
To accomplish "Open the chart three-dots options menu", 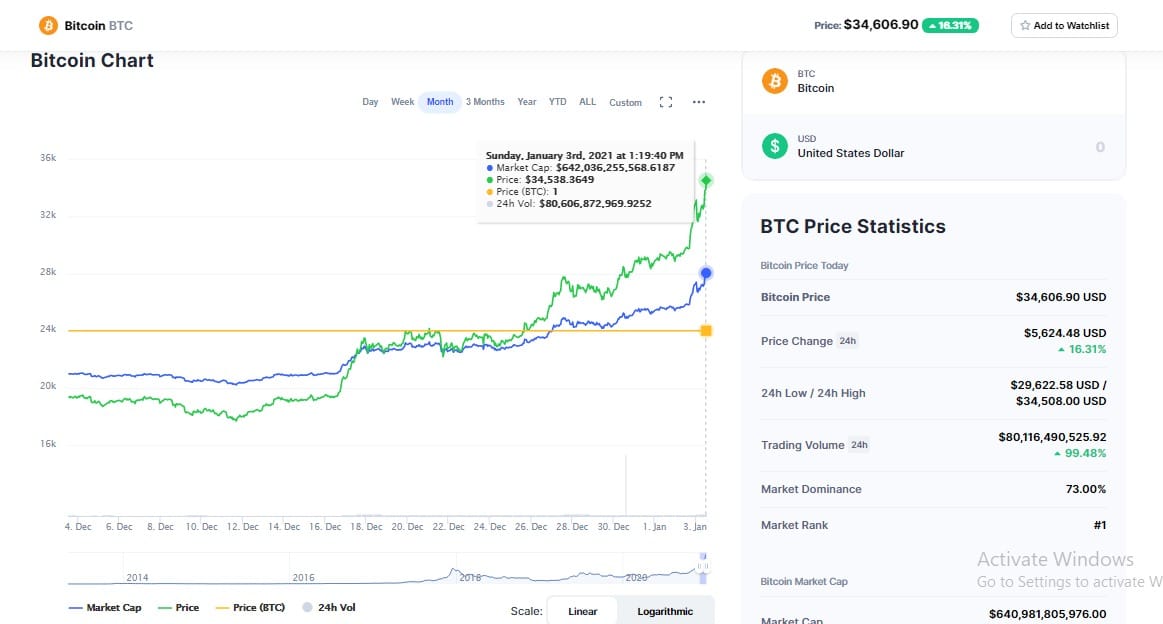I will coord(699,102).
